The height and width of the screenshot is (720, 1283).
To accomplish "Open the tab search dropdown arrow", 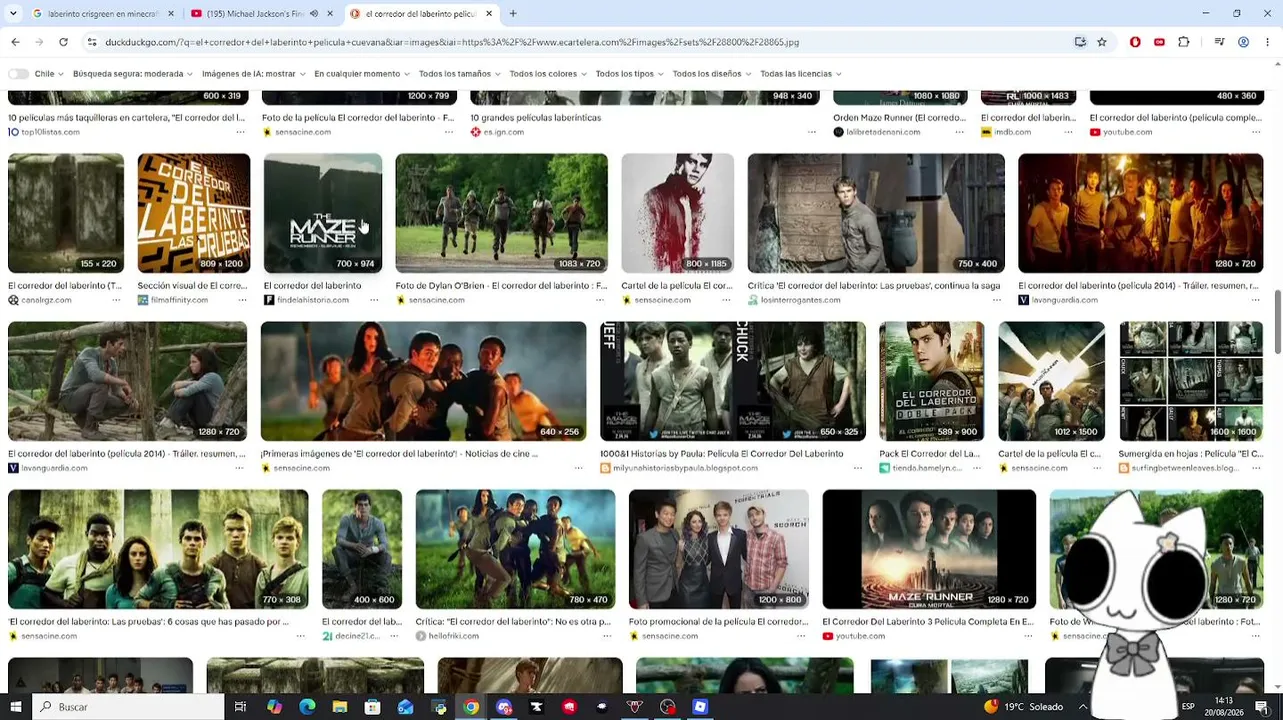I will click(x=15, y=14).
